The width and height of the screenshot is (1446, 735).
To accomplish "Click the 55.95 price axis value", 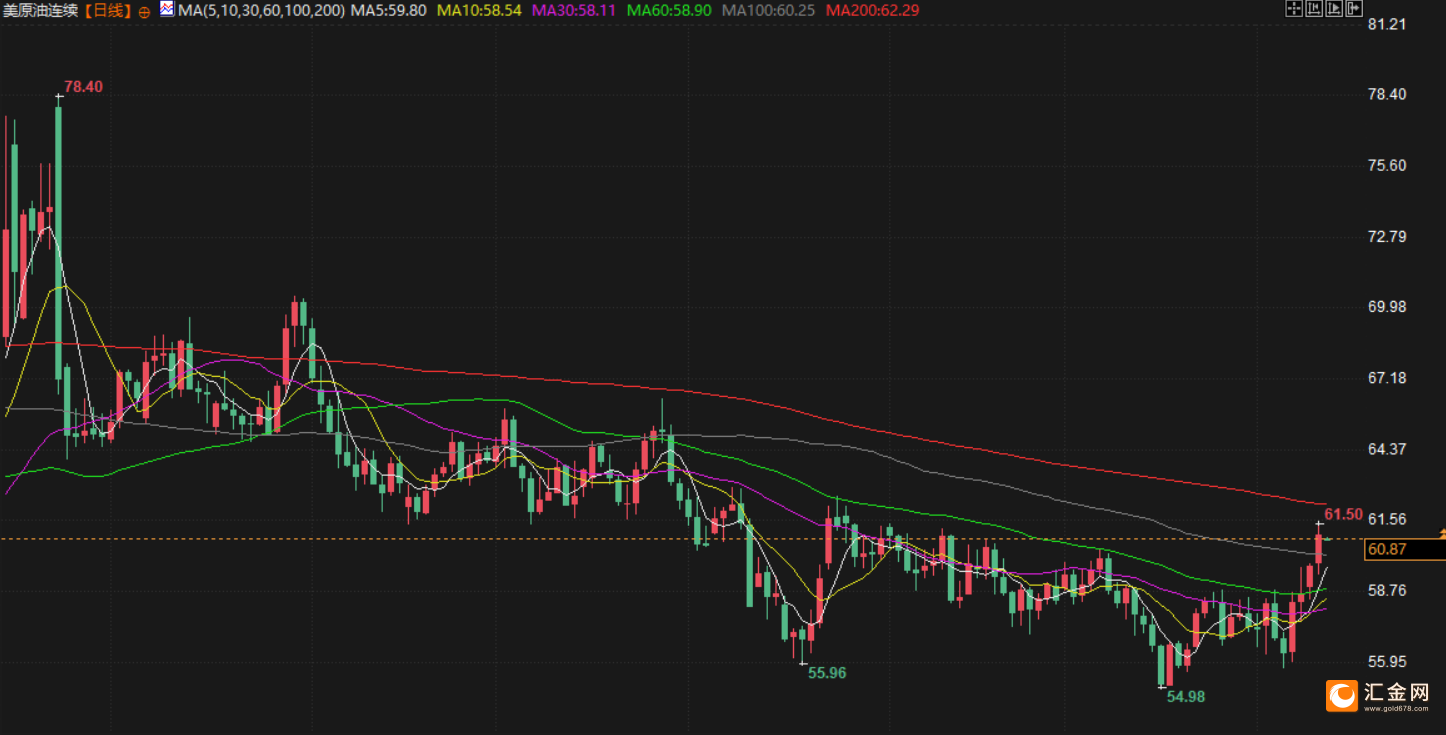I will 1388,662.
